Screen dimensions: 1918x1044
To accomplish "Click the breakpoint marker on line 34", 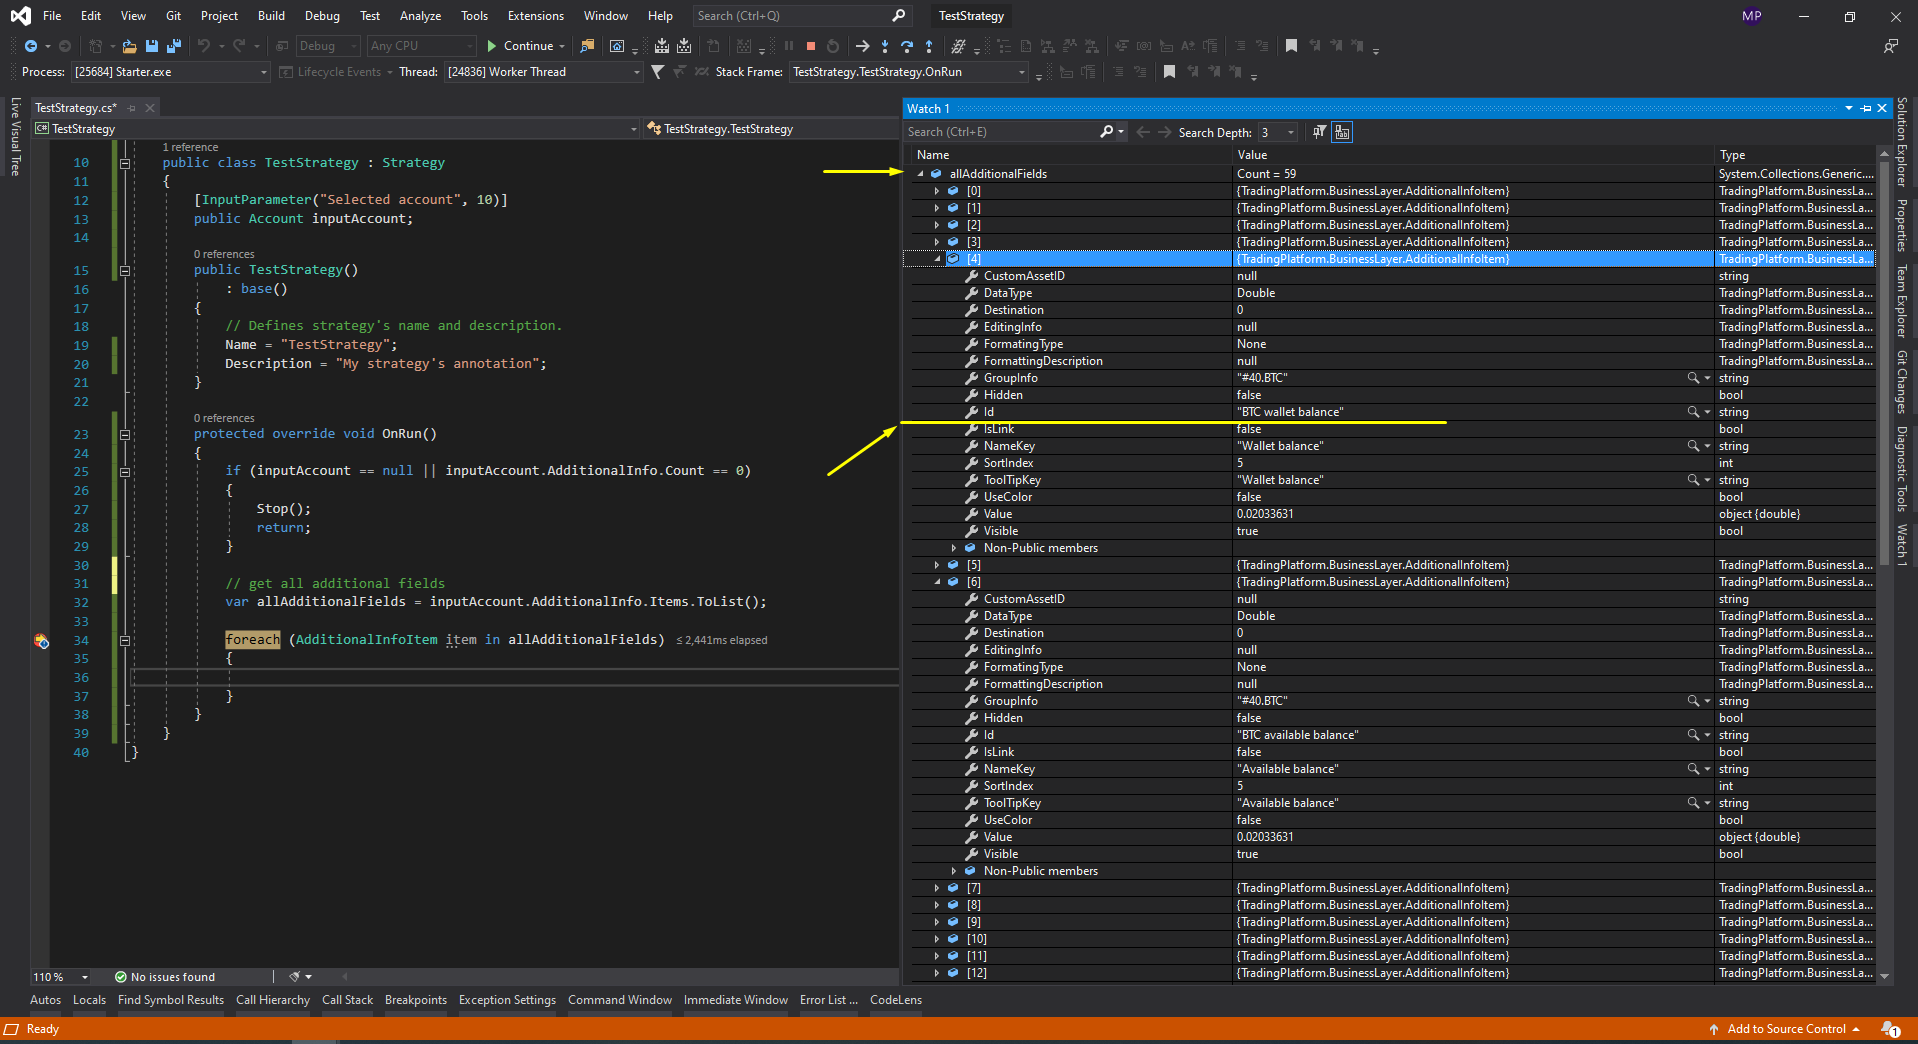I will pyautogui.click(x=41, y=641).
